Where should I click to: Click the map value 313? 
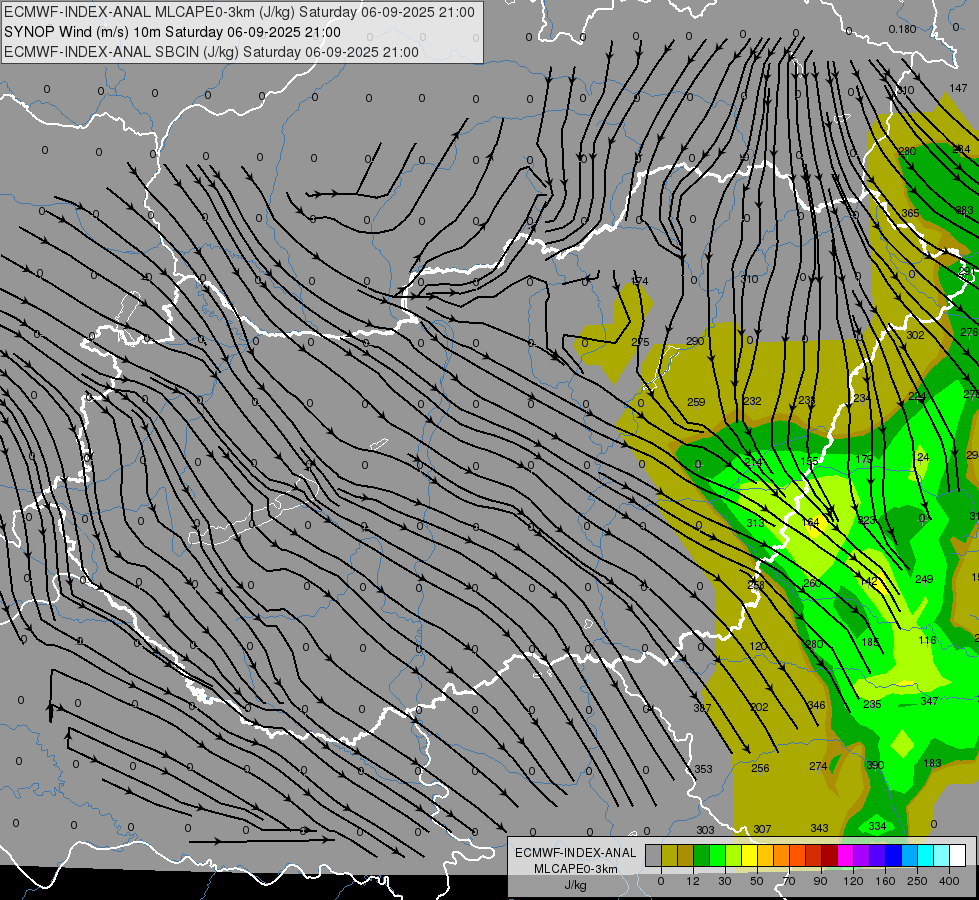pyautogui.click(x=755, y=523)
